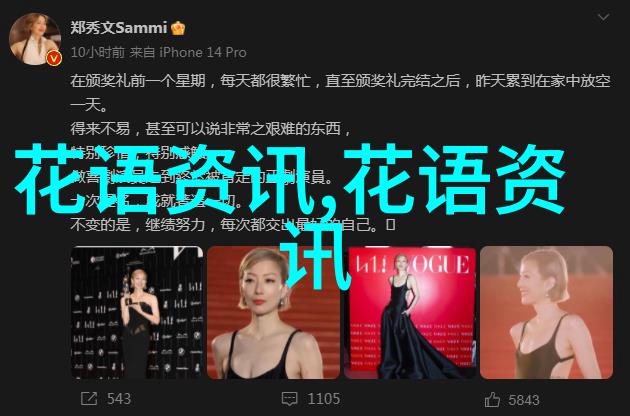
Task: Click the 543 repost count
Action: [119, 399]
